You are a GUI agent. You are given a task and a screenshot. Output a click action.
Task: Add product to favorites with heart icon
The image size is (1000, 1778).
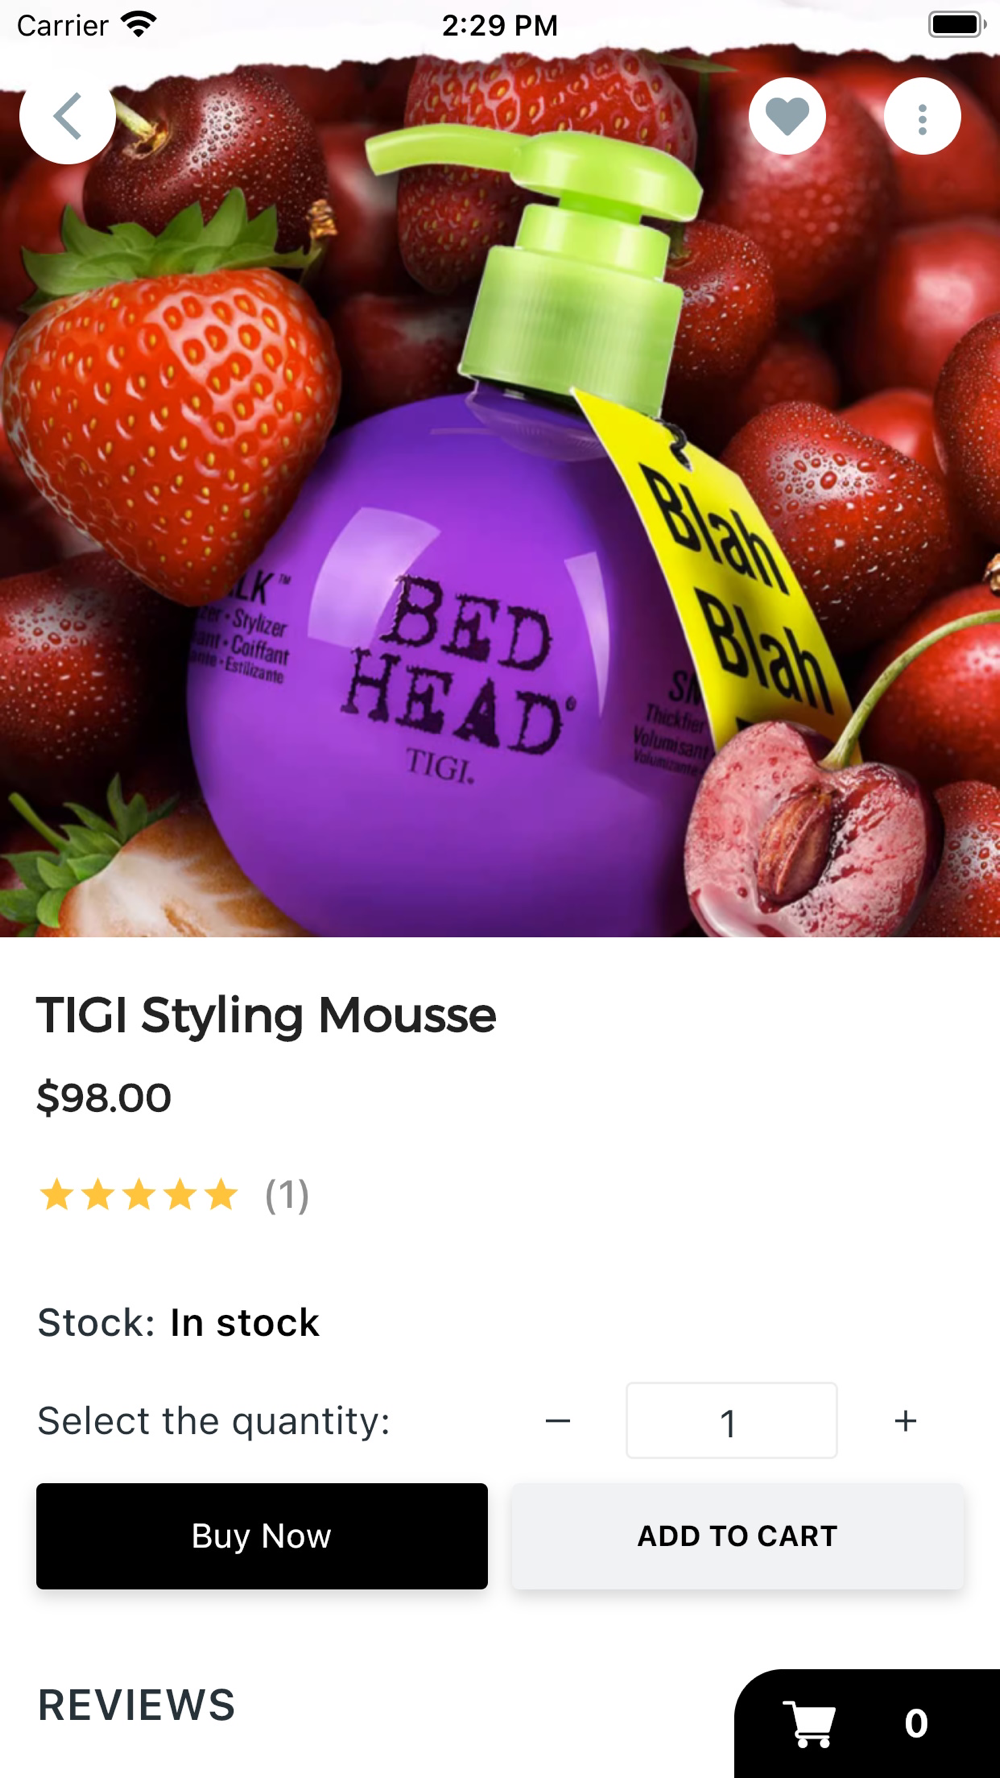(x=787, y=116)
